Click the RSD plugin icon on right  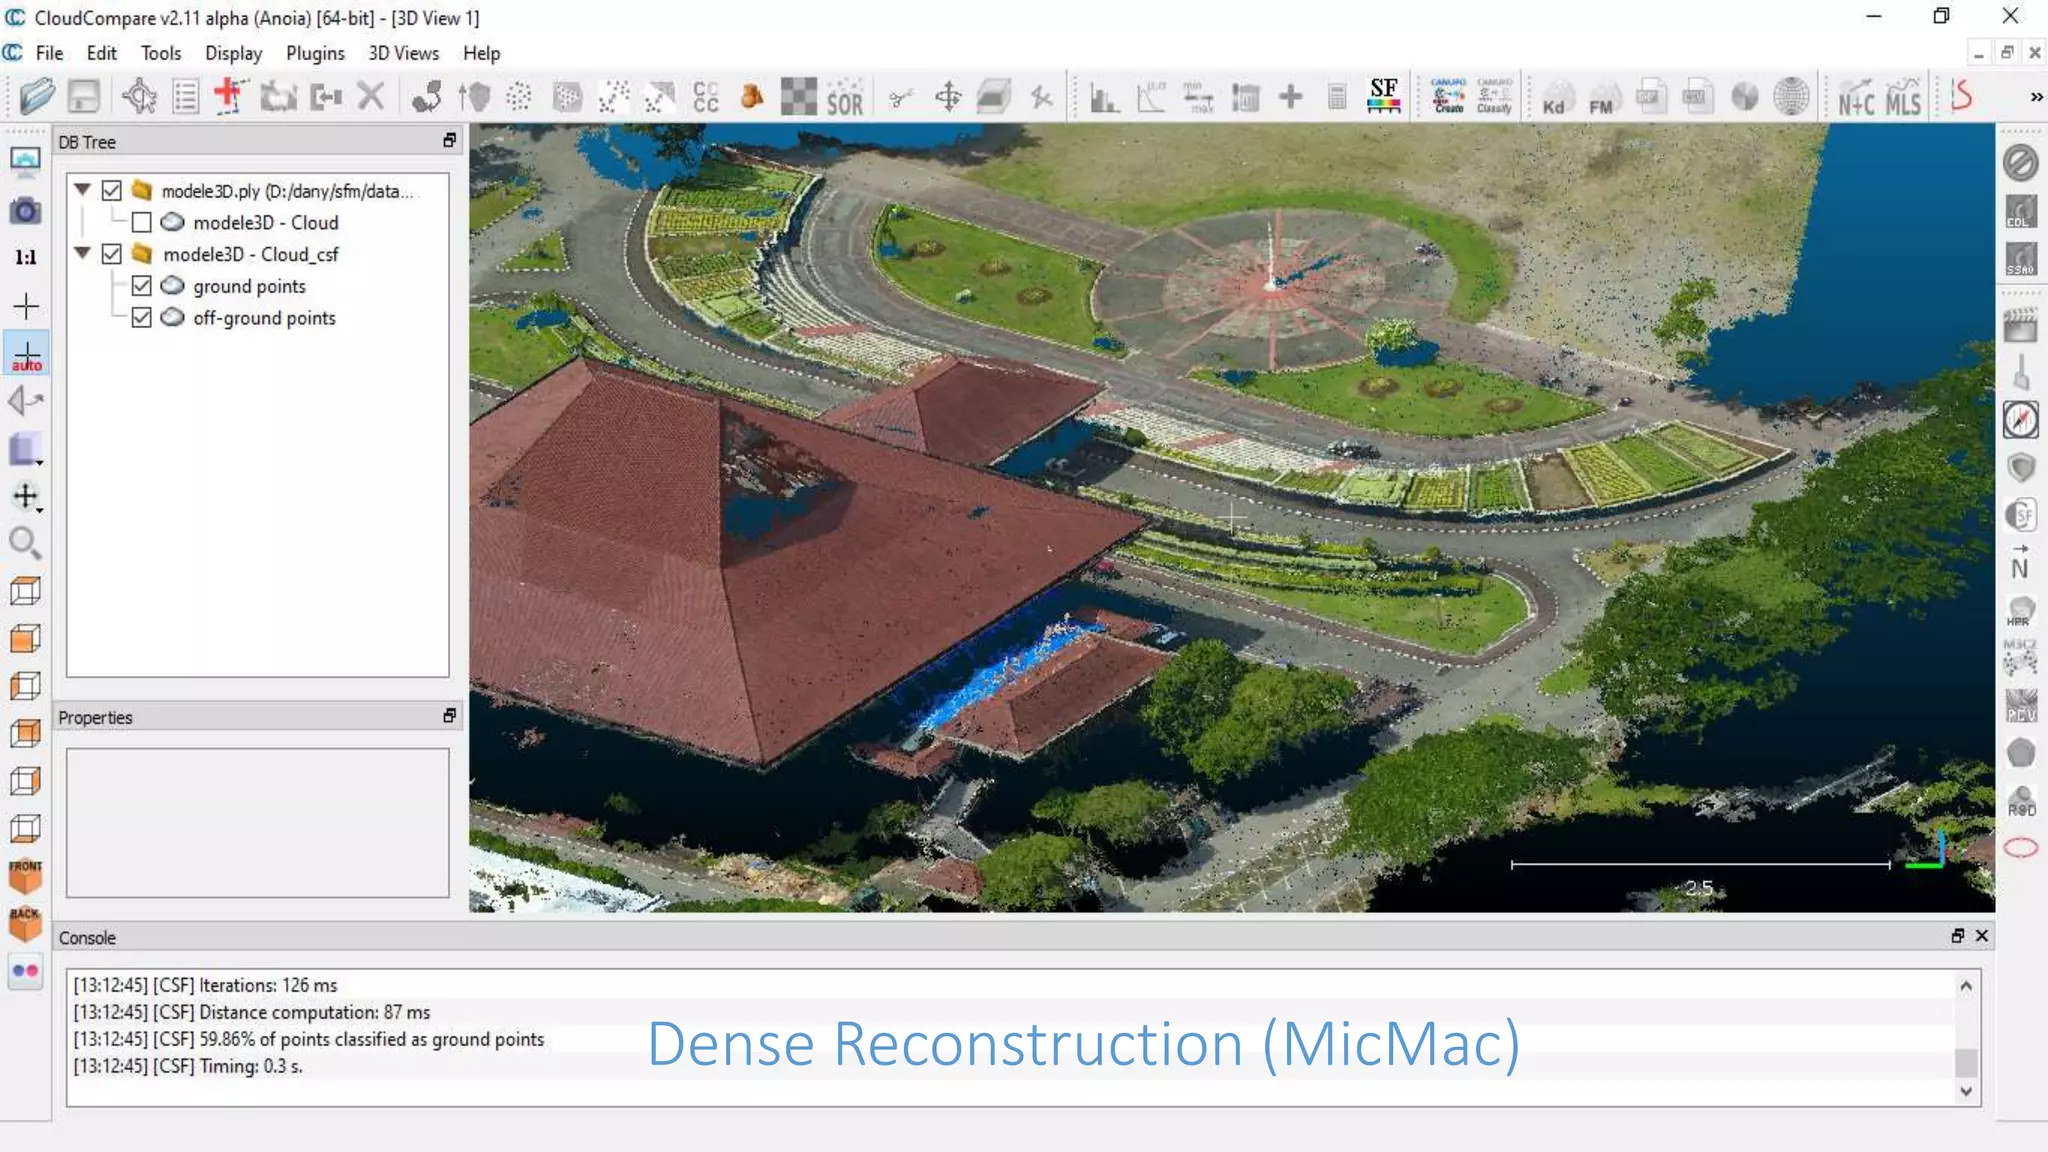click(x=2021, y=801)
